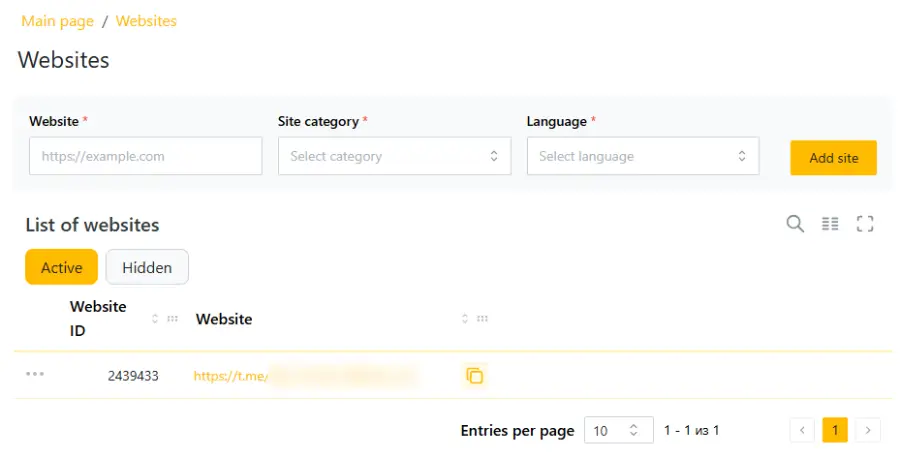Click the Language field label
The height and width of the screenshot is (458, 900).
(556, 122)
